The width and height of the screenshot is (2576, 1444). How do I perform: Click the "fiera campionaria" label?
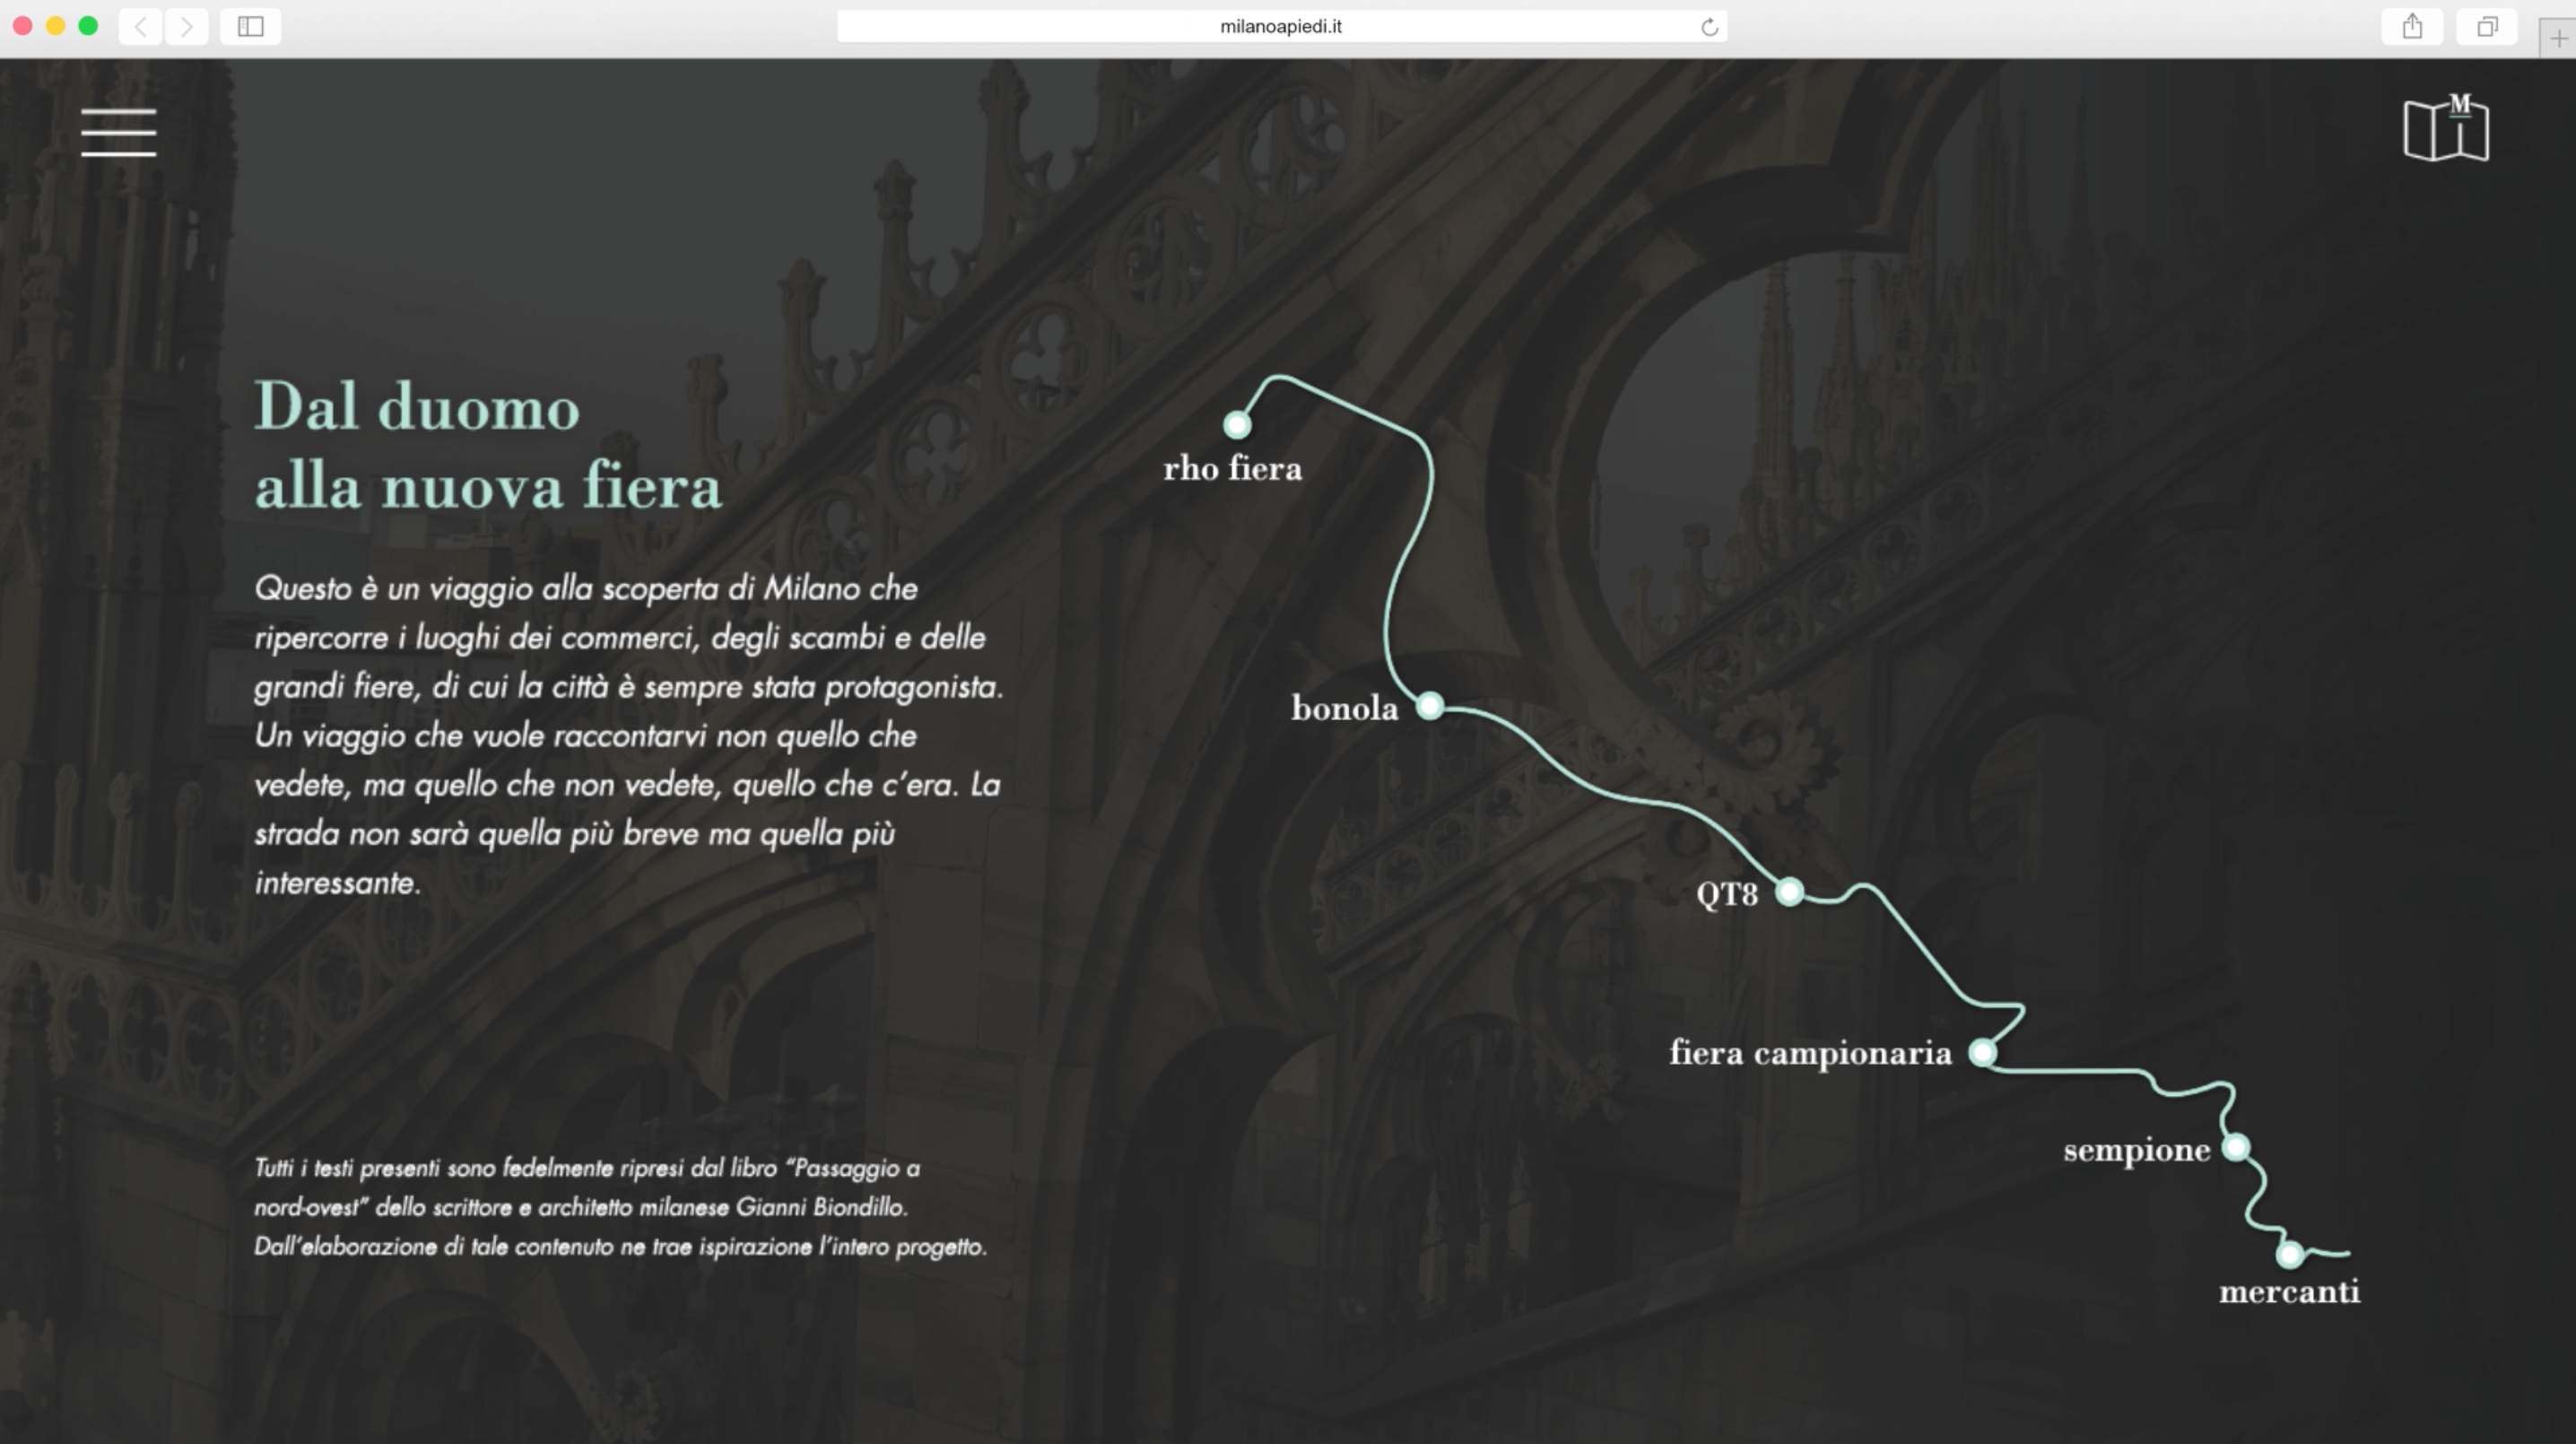coord(1810,1053)
